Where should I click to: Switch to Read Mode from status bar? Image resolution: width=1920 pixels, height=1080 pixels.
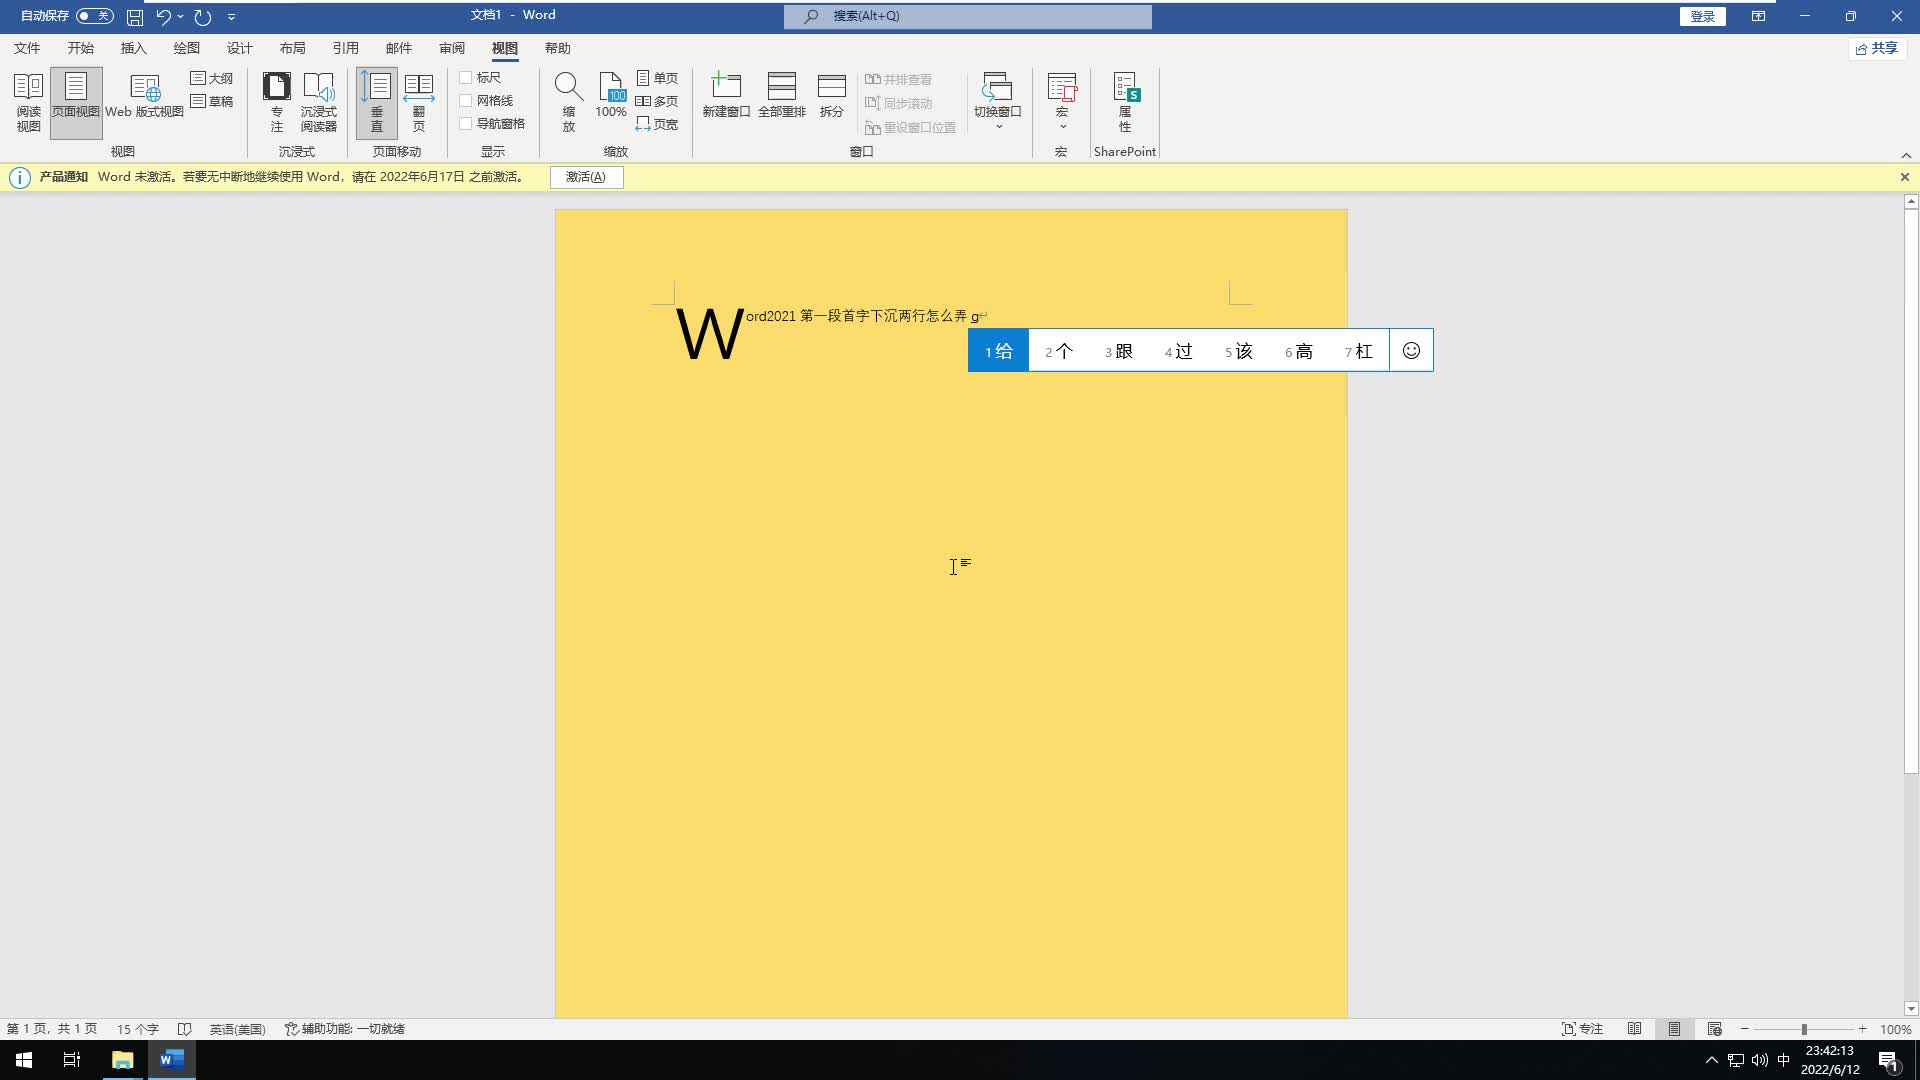[1634, 1029]
